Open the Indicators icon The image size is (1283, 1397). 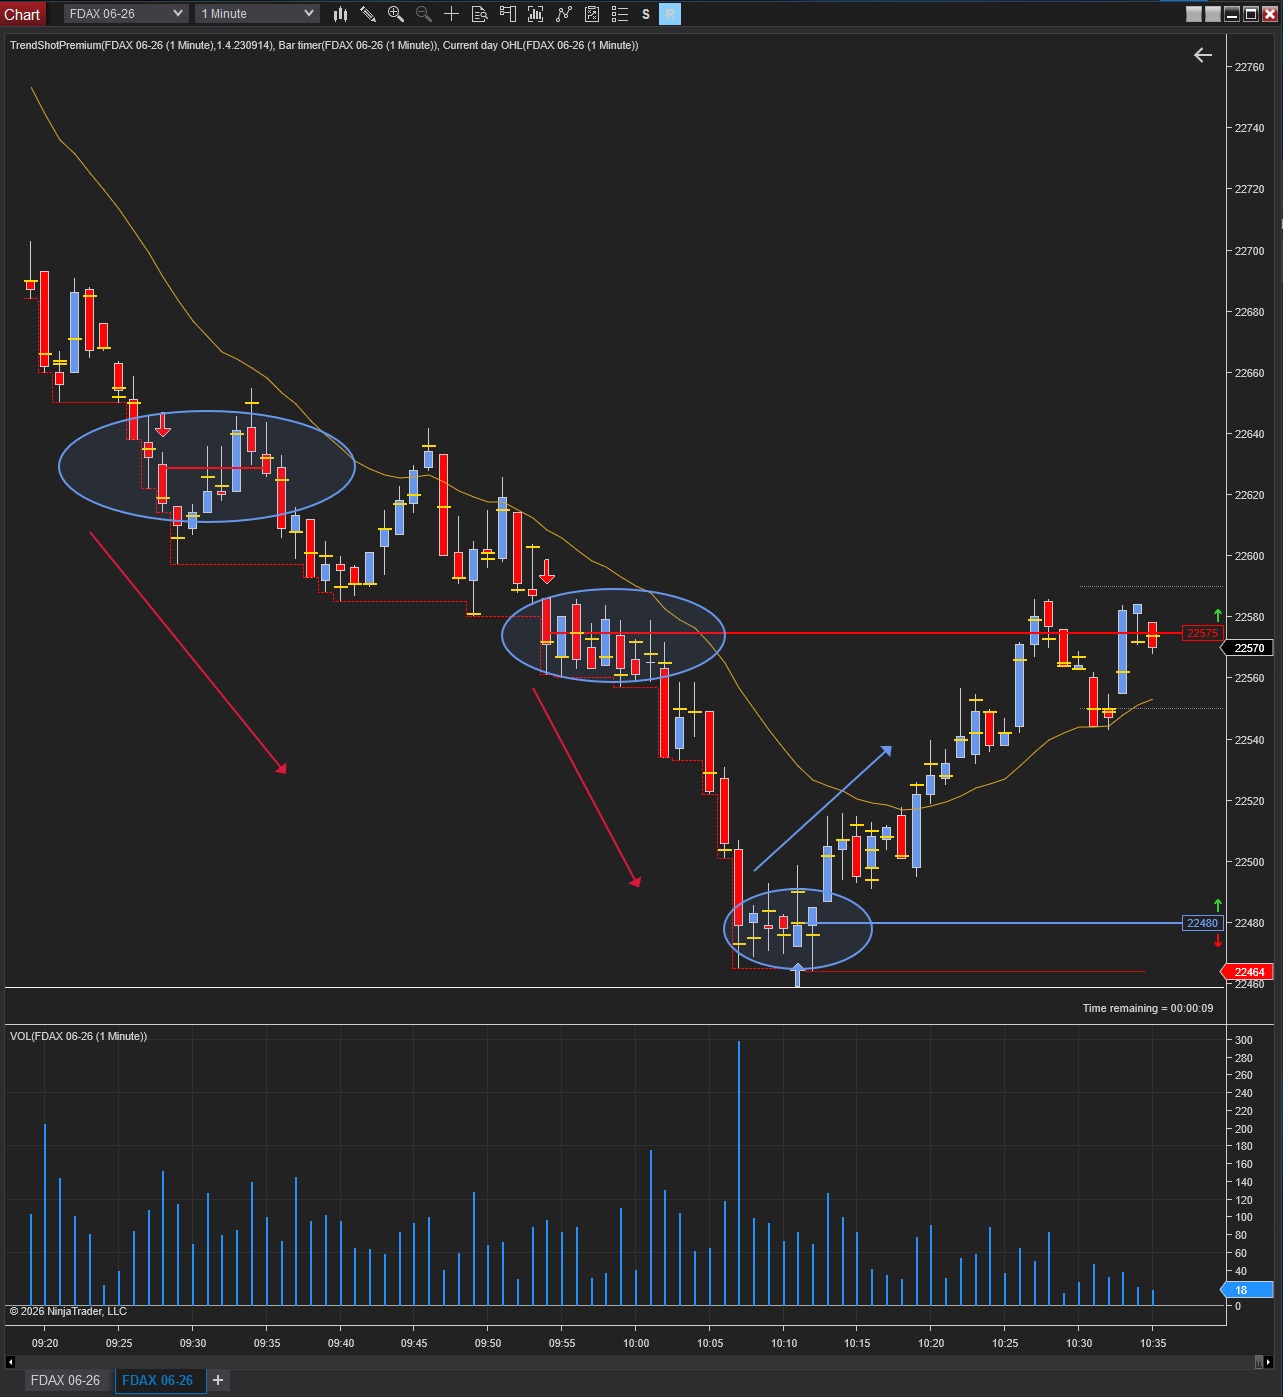coord(564,14)
